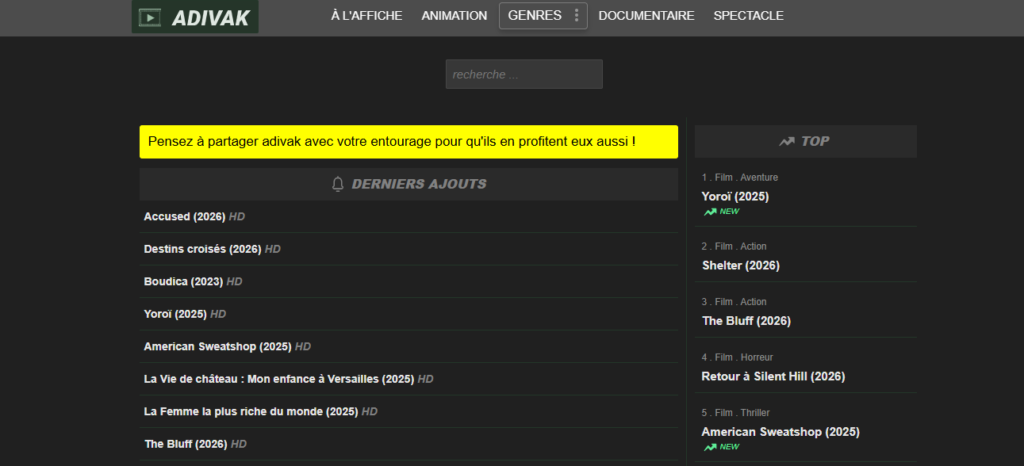The width and height of the screenshot is (1024, 466).
Task: Click the '4 . Film . Horreur' label
Action: click(x=738, y=357)
